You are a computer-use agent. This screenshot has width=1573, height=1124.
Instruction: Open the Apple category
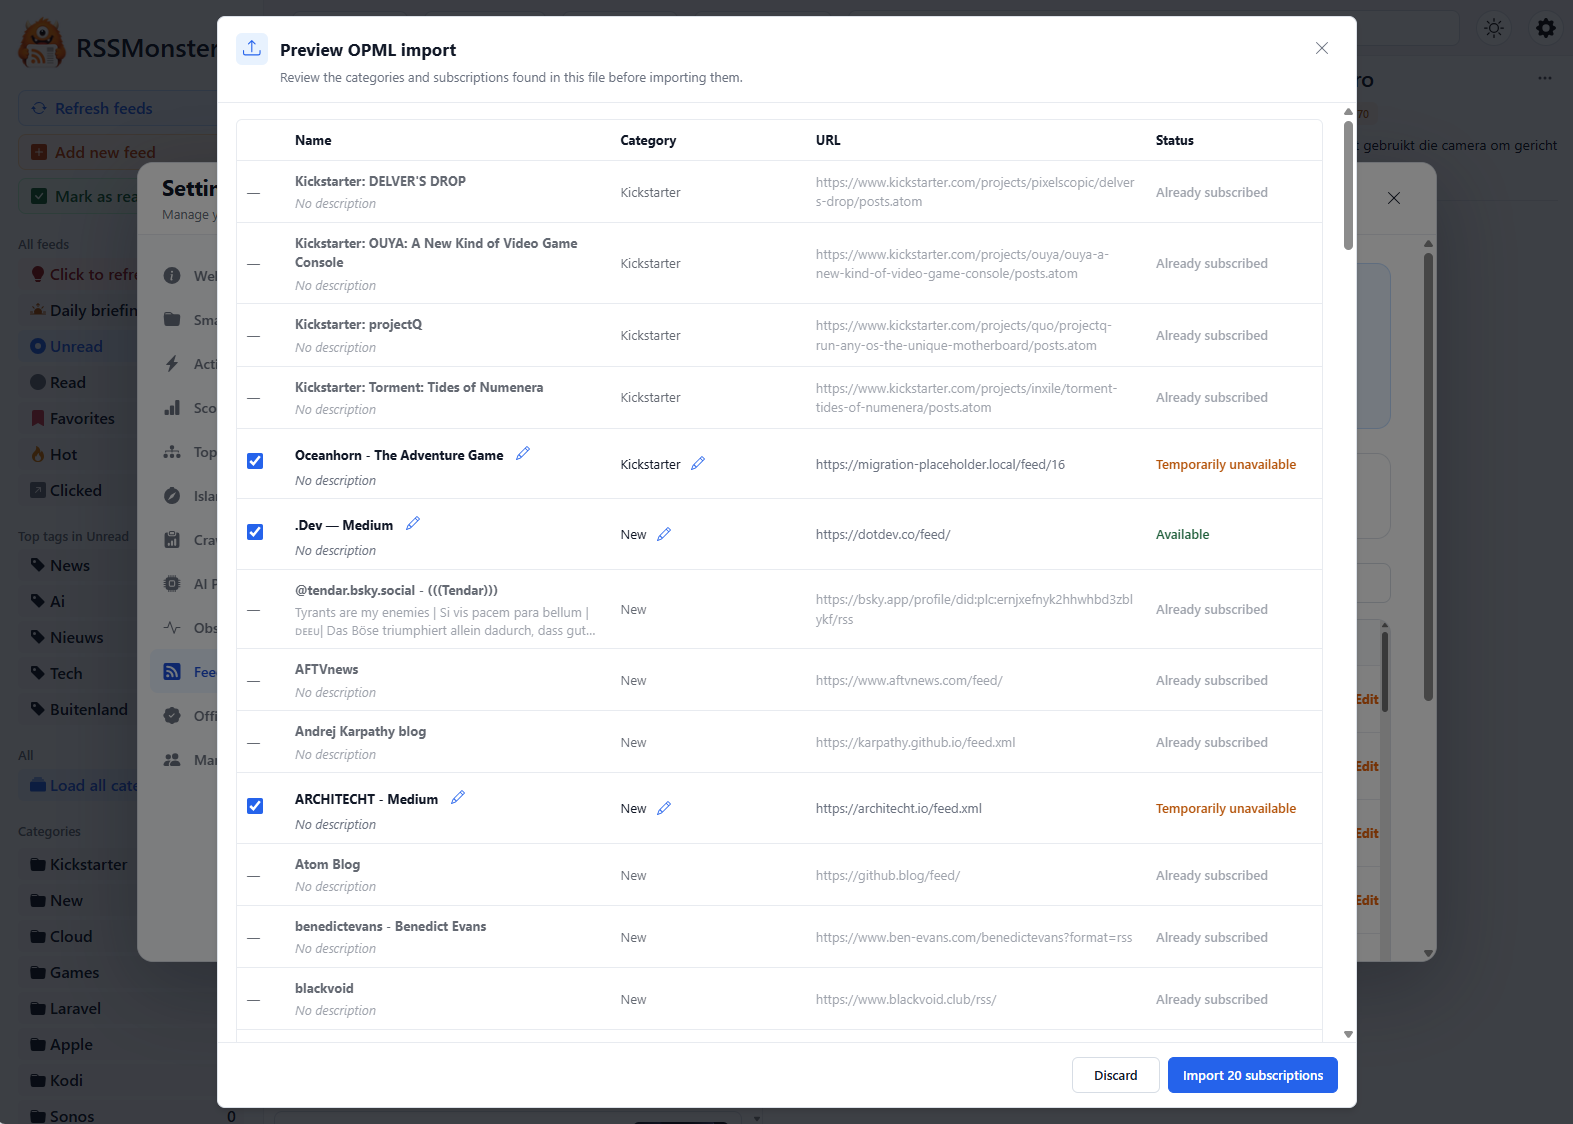coord(71,1044)
